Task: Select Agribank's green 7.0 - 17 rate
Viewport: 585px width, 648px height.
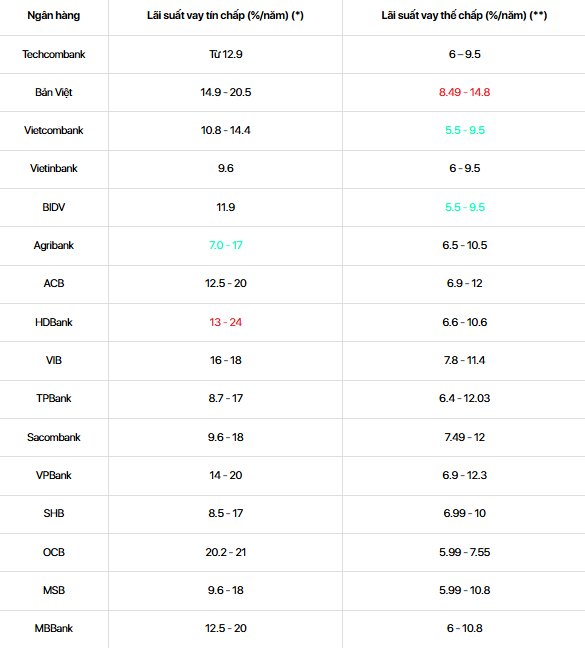Action: click(226, 245)
